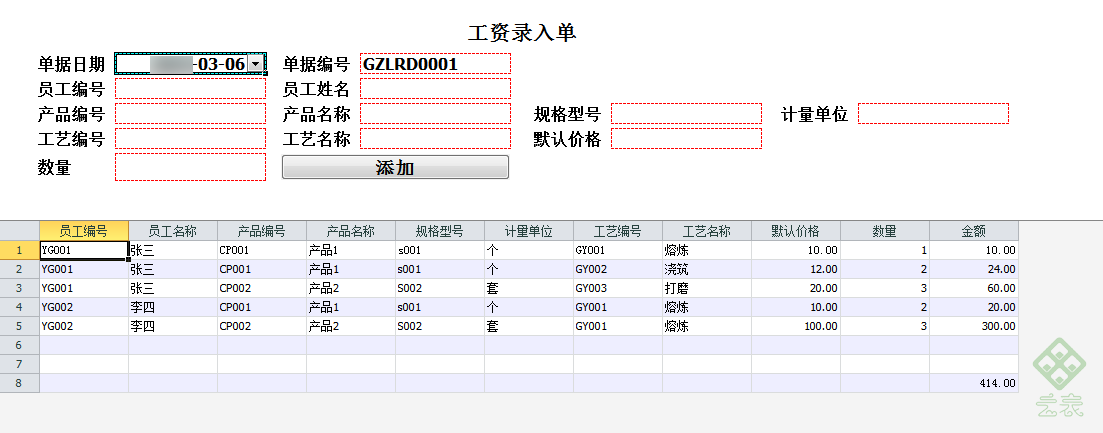The height and width of the screenshot is (433, 1103).
Task: Select the 规格型号 column header
Action: [440, 231]
